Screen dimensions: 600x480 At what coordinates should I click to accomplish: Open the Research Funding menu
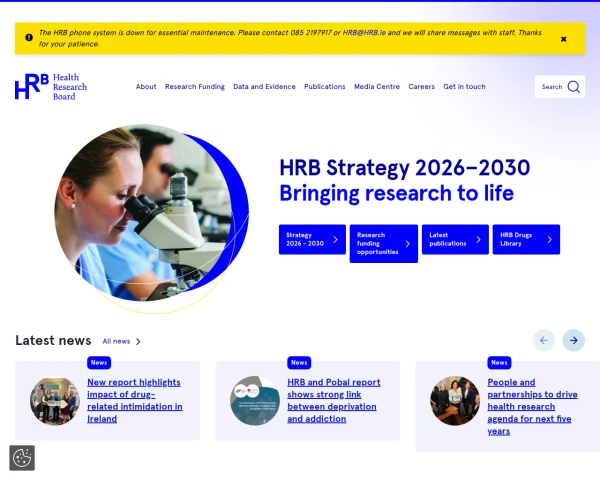coord(195,87)
